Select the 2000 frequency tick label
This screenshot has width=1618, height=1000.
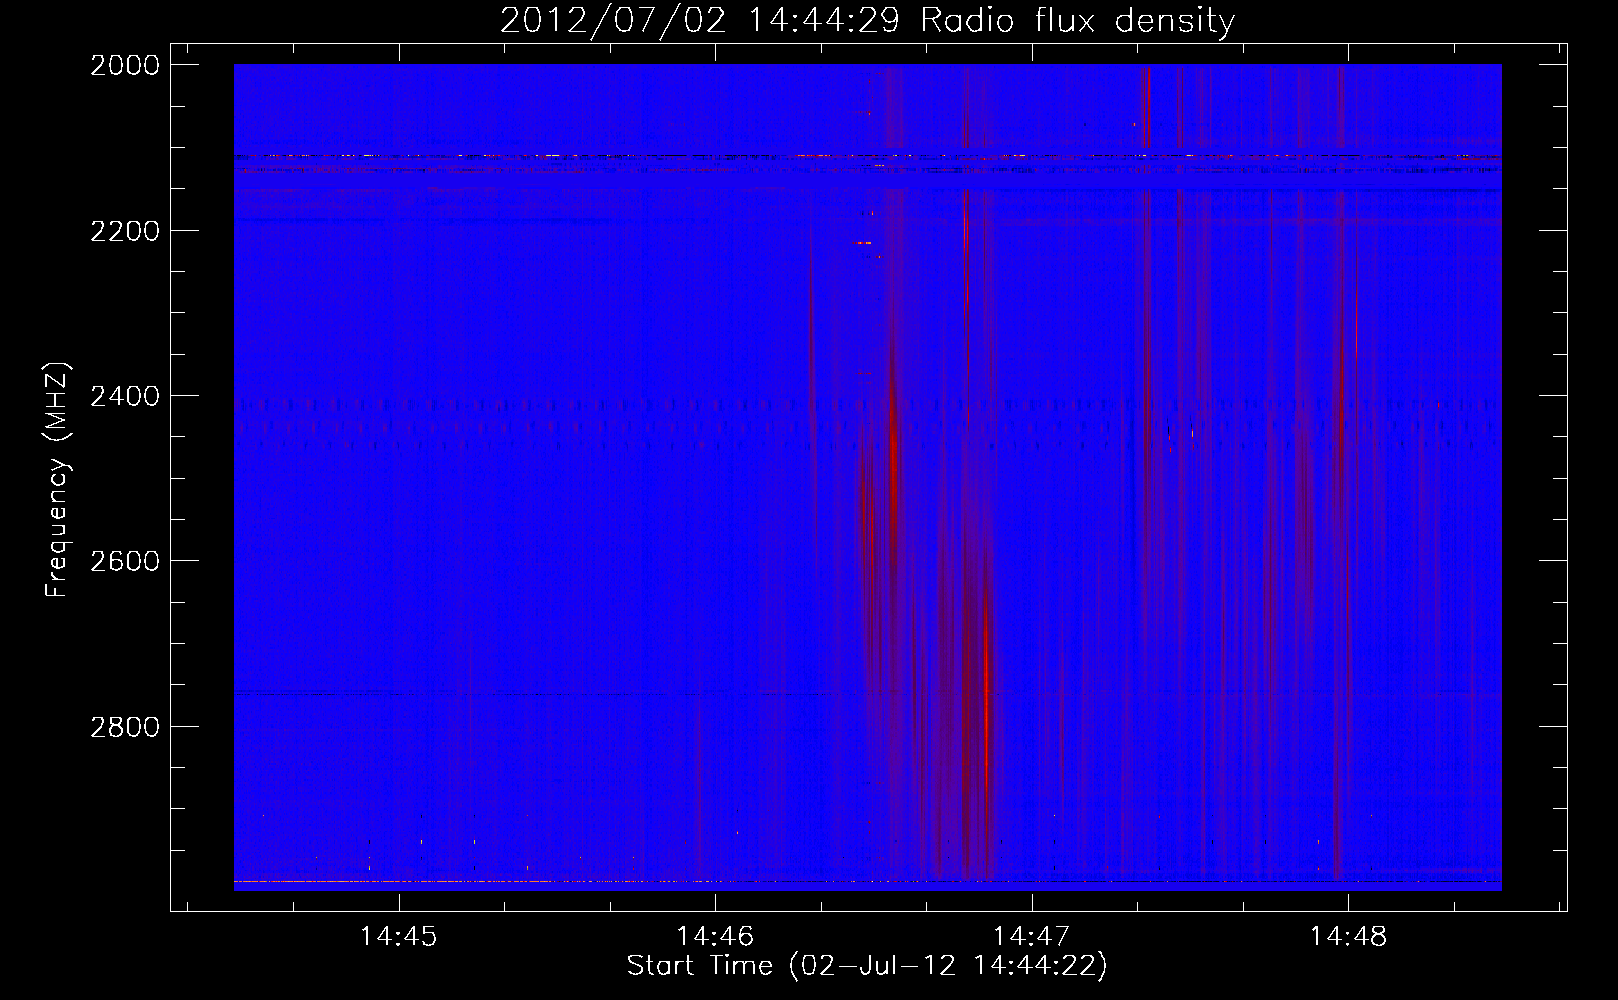click(125, 65)
